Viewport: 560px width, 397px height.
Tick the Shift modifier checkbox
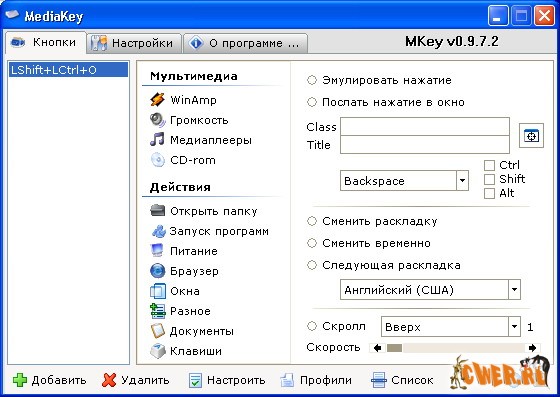coord(489,179)
